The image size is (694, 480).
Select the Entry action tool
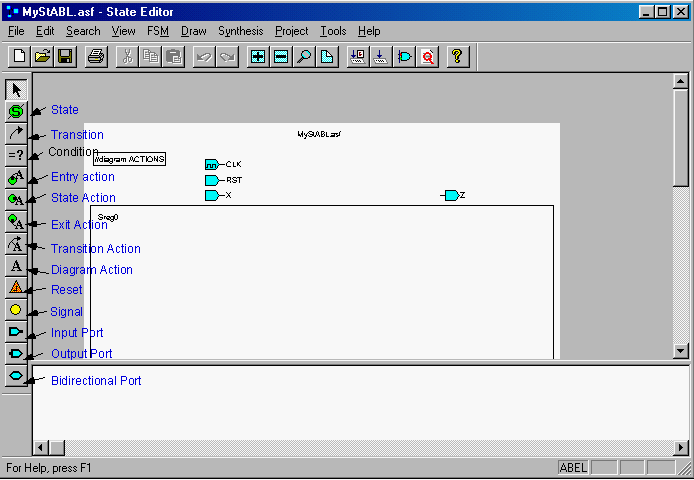[16, 177]
